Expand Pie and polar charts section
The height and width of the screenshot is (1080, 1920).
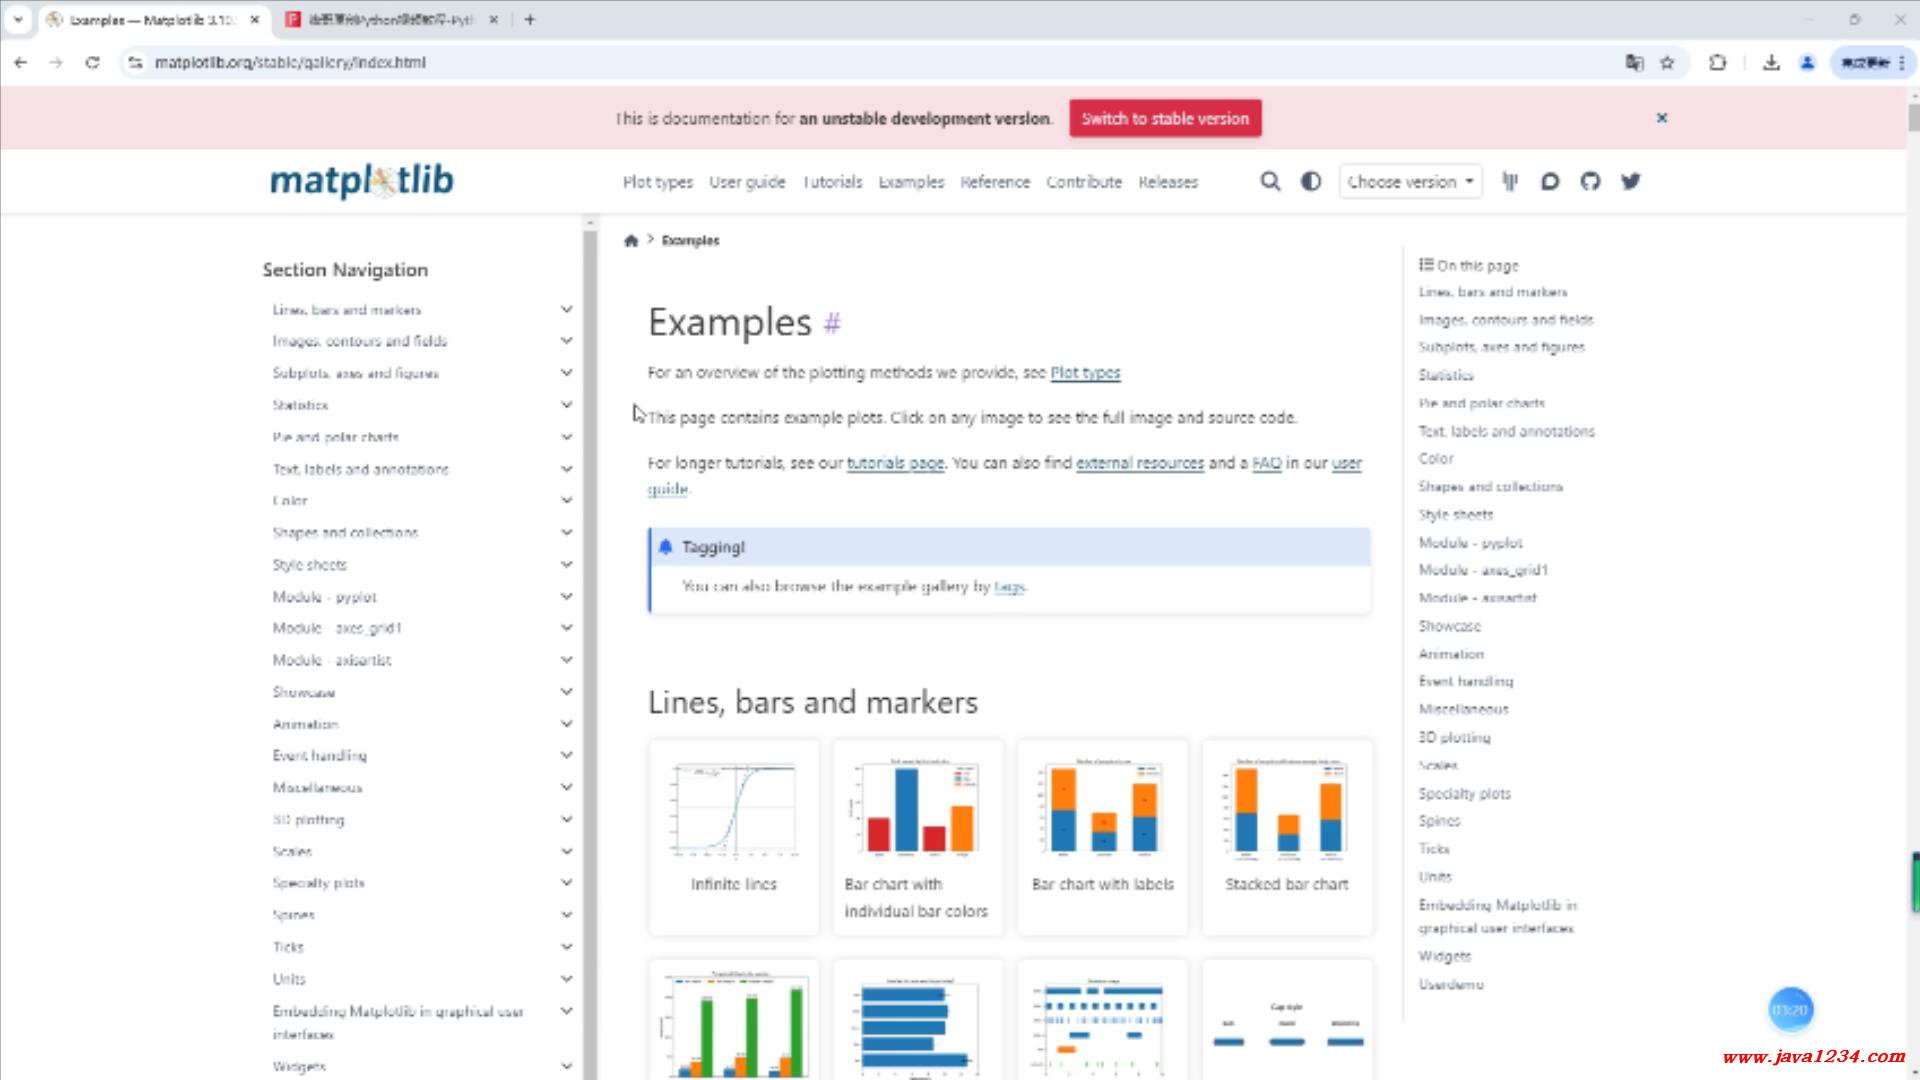(x=566, y=437)
